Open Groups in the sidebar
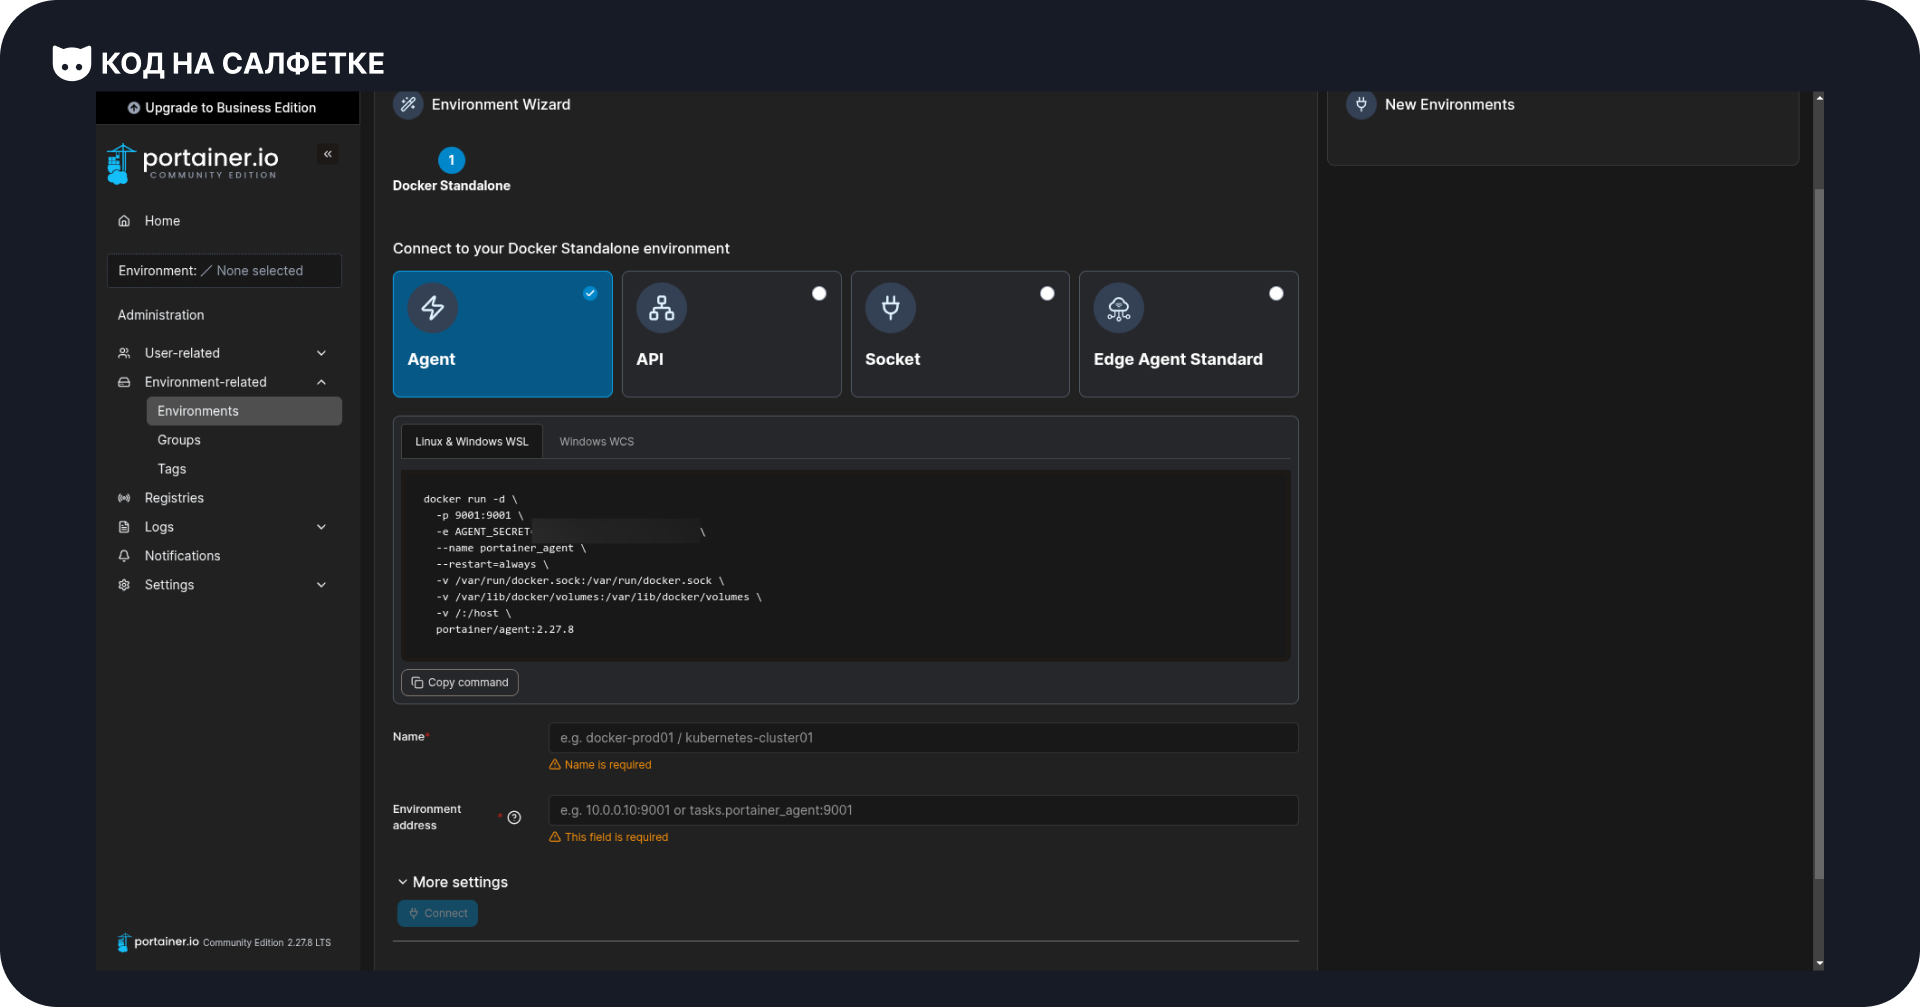Screen dimensions: 1920x1007 (179, 440)
